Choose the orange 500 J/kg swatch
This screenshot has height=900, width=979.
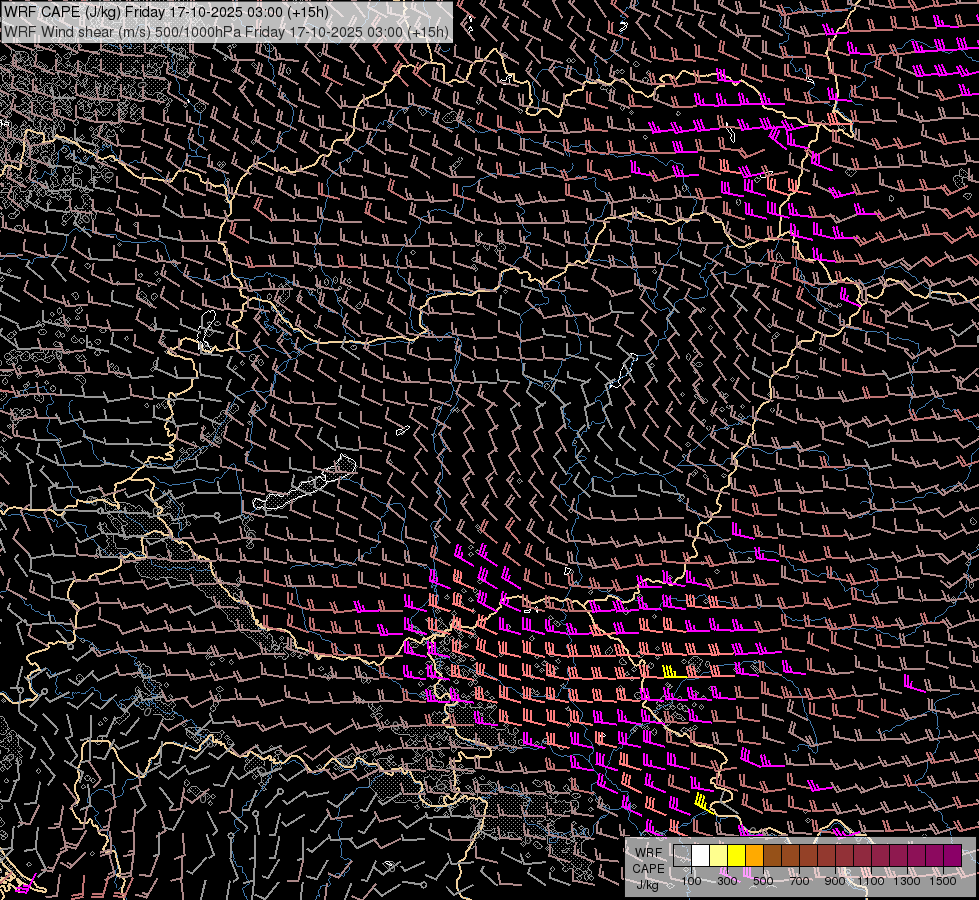pyautogui.click(x=754, y=855)
